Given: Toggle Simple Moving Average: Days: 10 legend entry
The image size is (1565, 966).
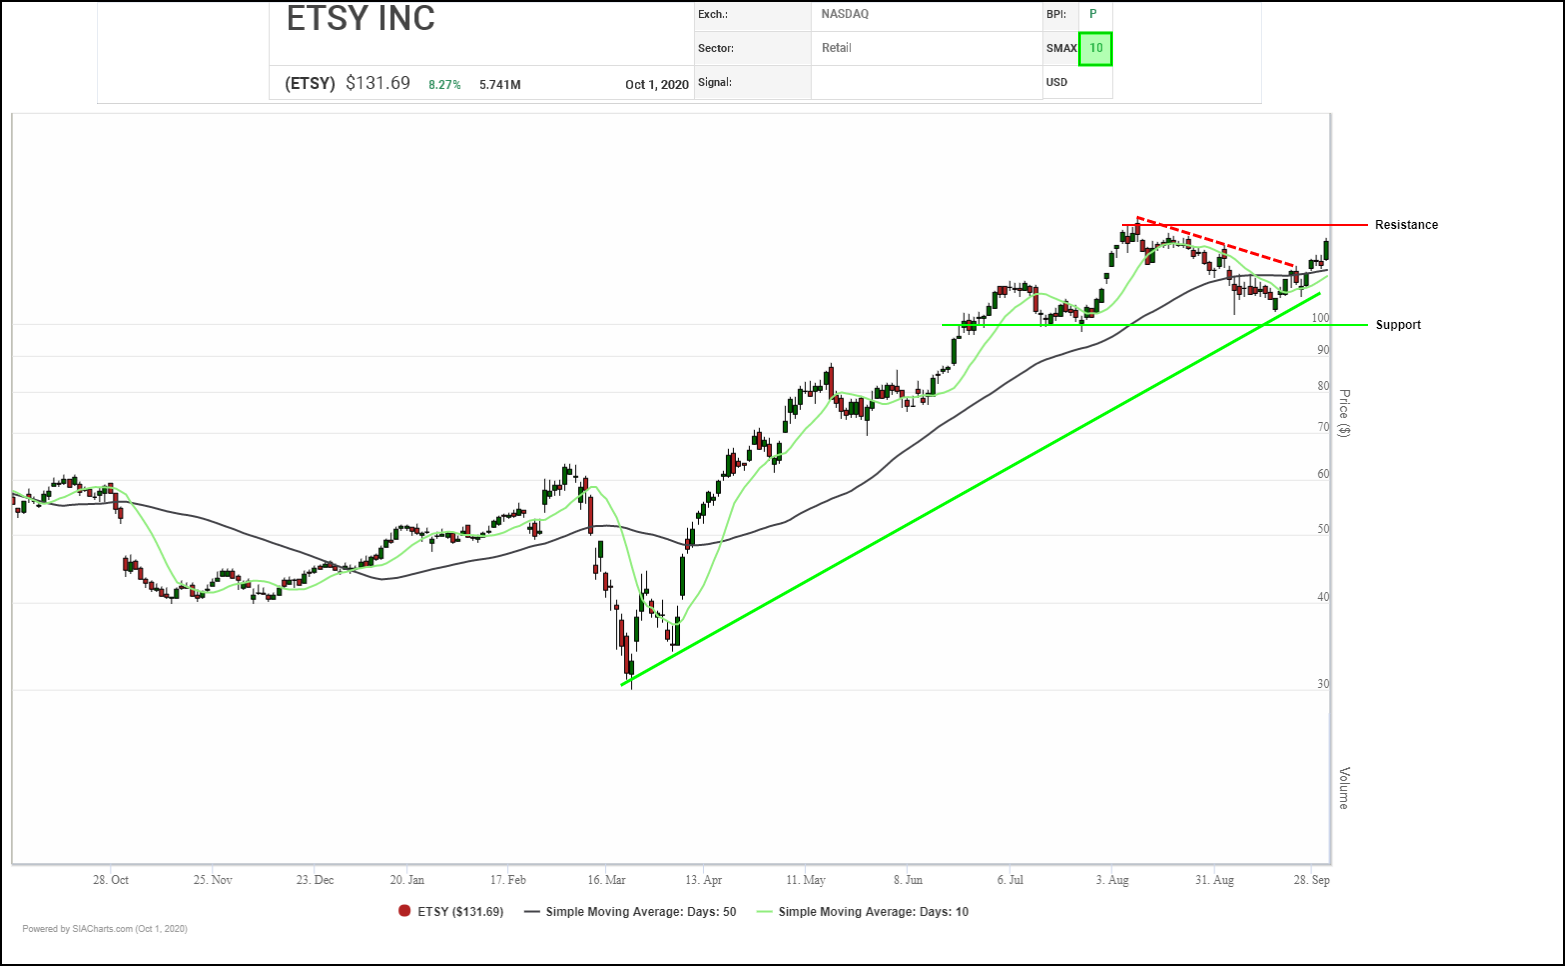Looking at the screenshot, I should (873, 911).
